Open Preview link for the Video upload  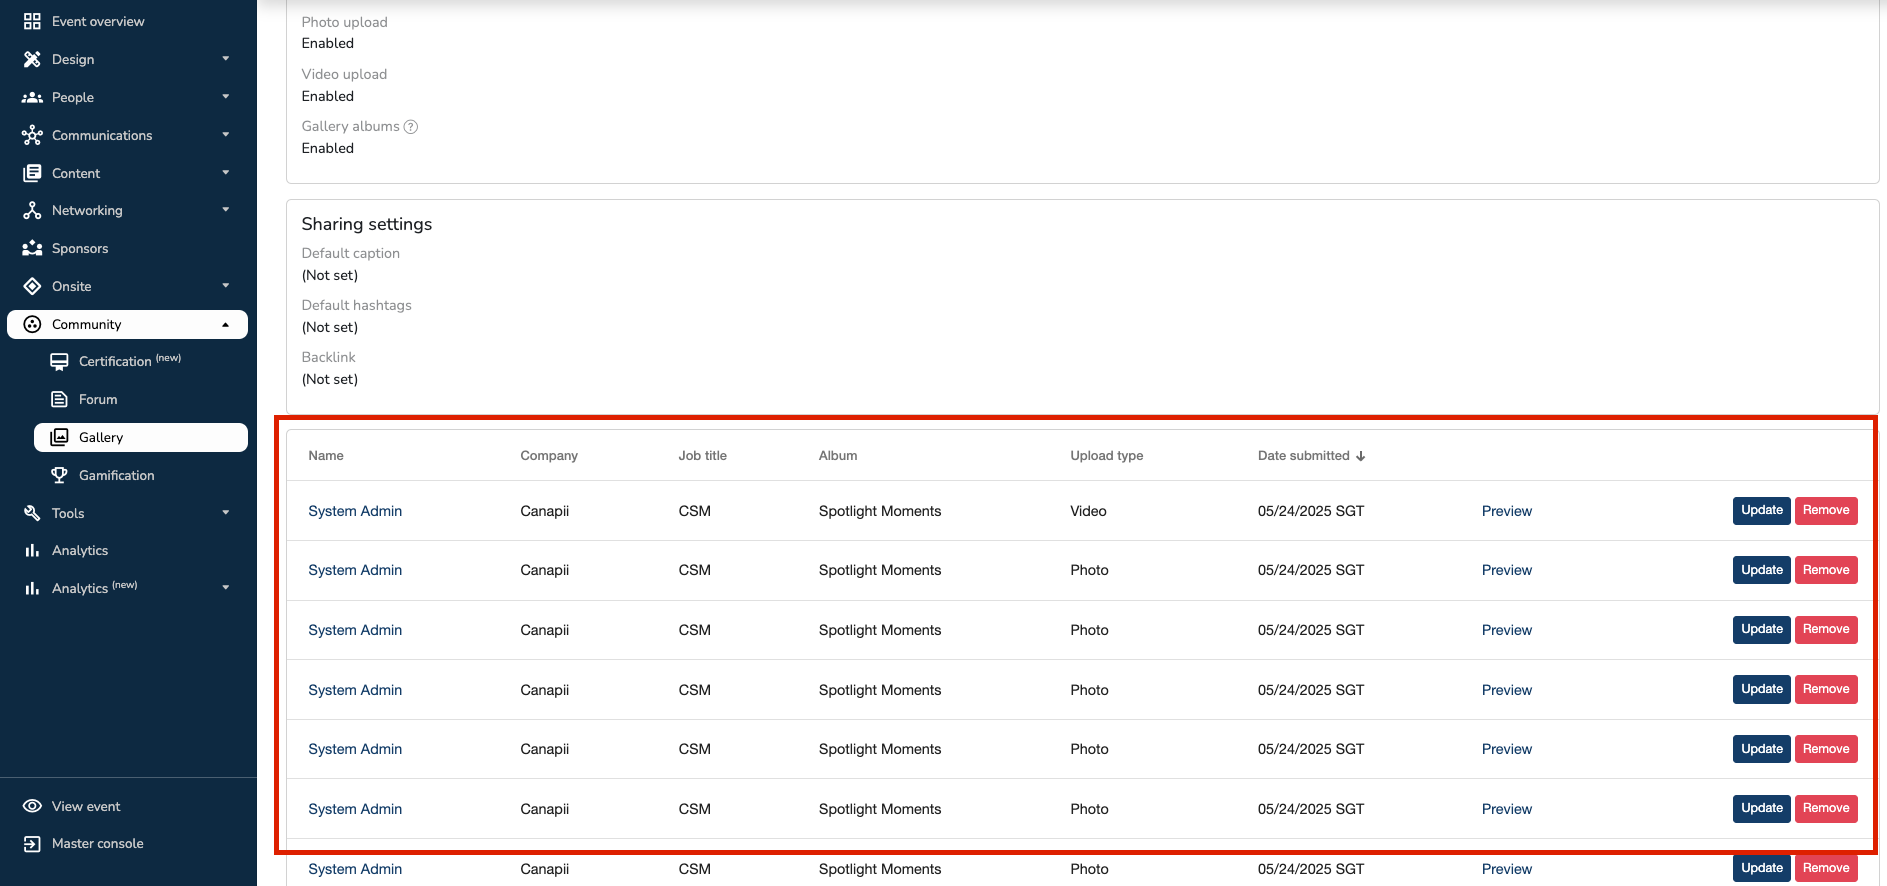(x=1506, y=511)
